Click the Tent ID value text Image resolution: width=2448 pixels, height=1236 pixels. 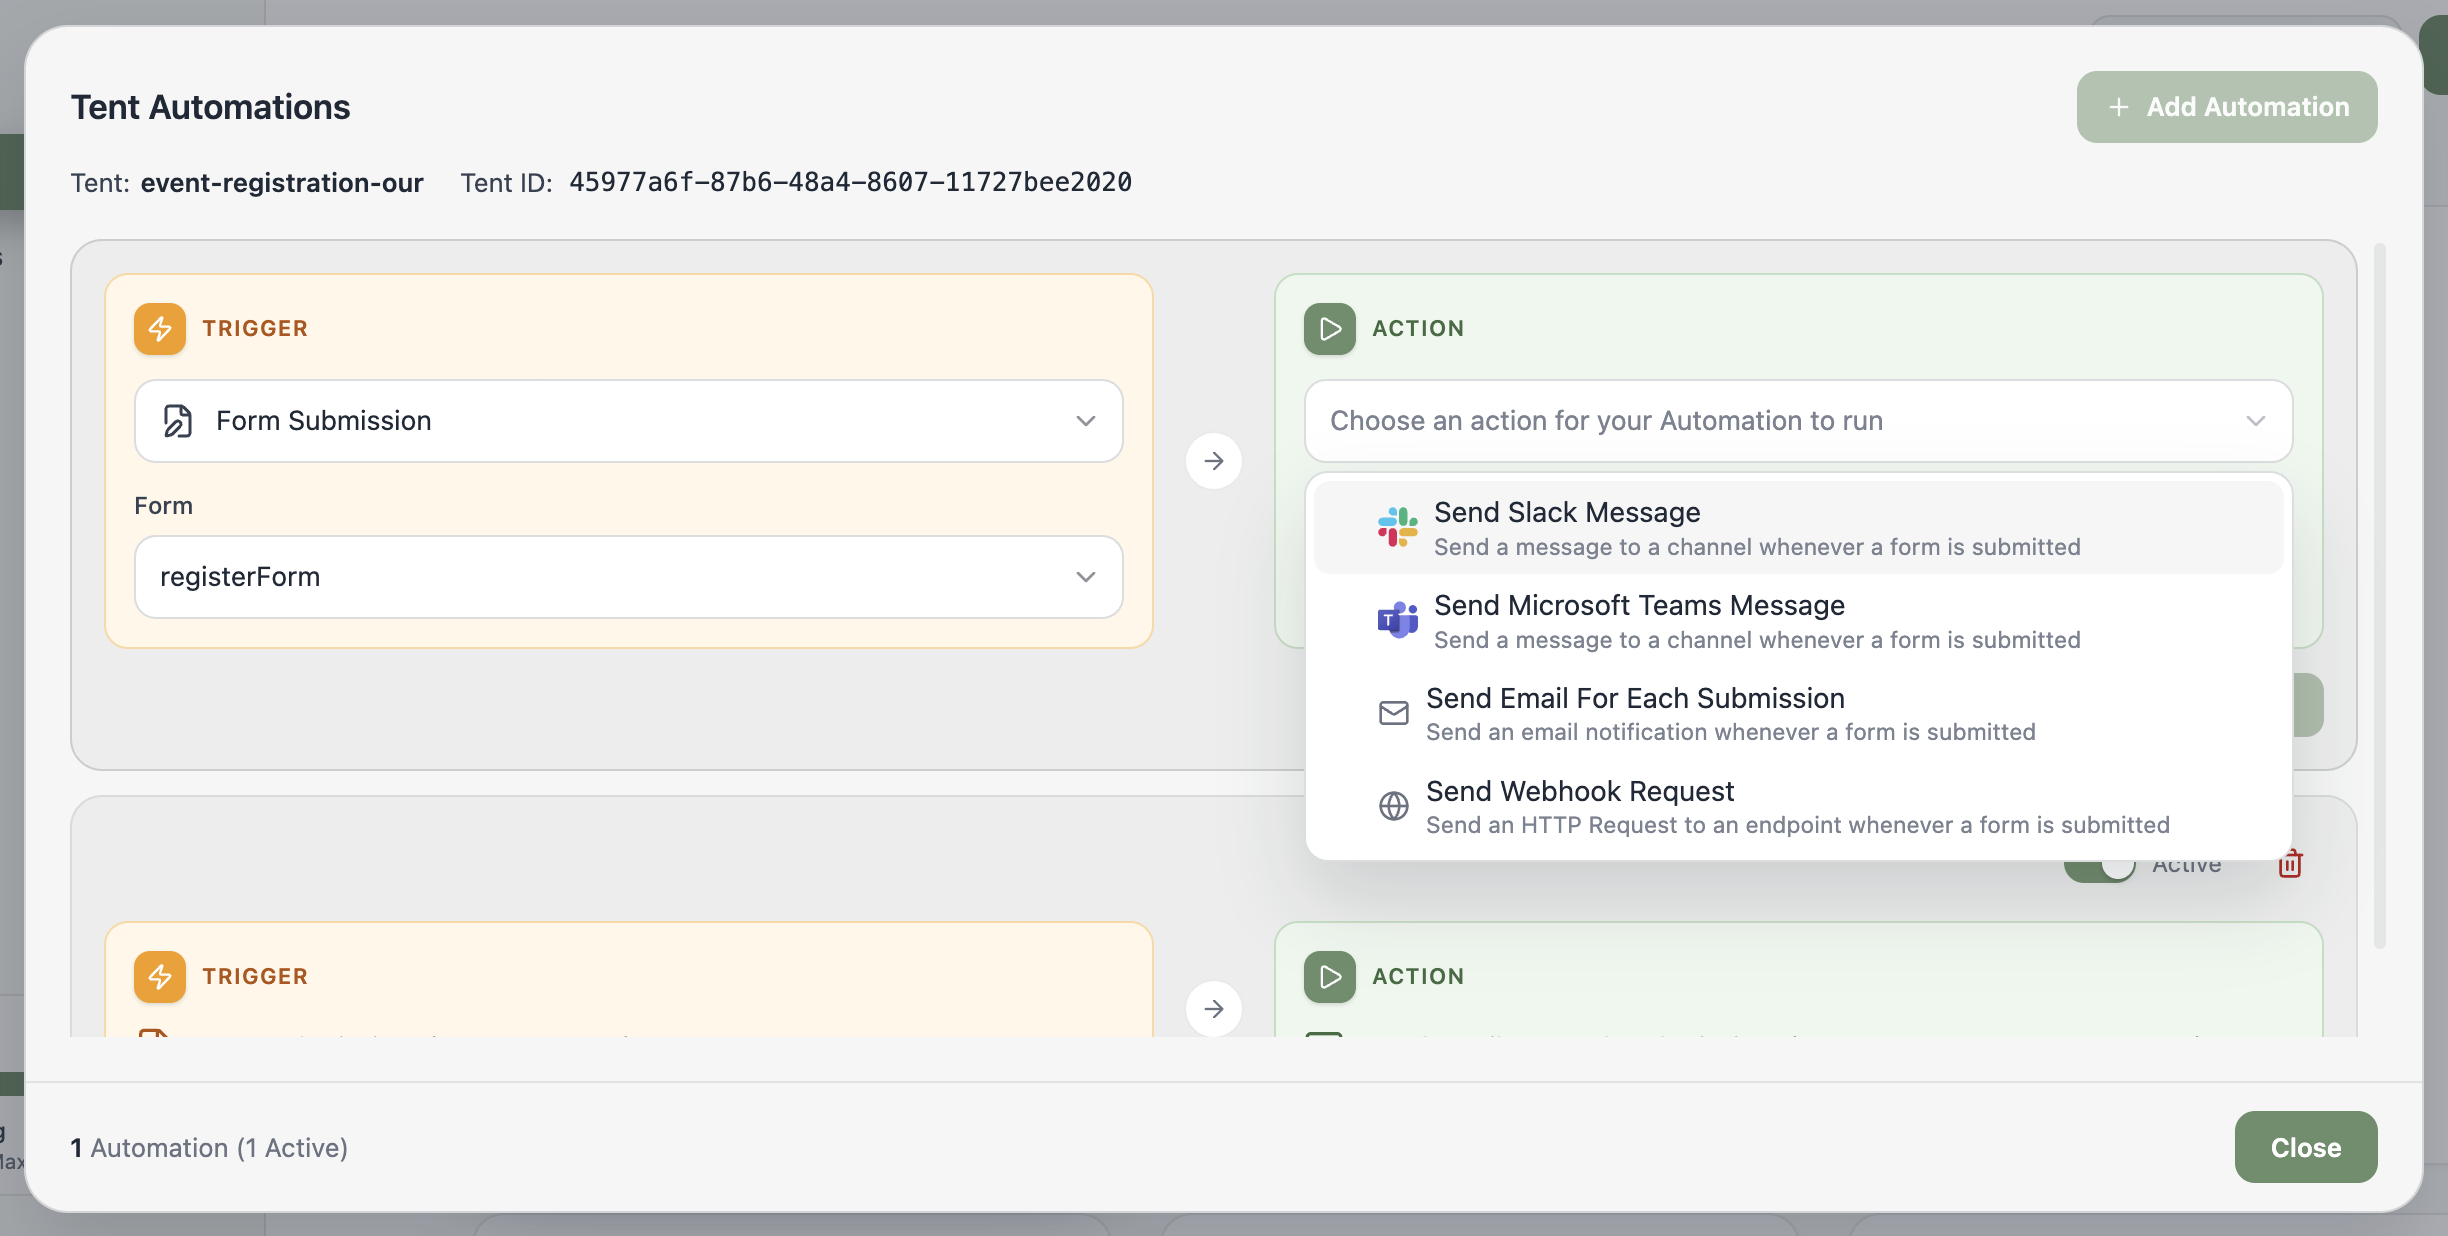[850, 182]
